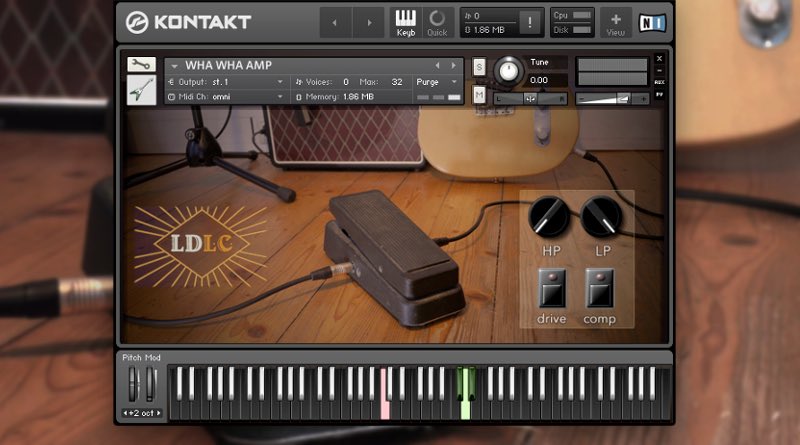Click the wah pedal image
Screen dimensions: 800x445
point(393,258)
